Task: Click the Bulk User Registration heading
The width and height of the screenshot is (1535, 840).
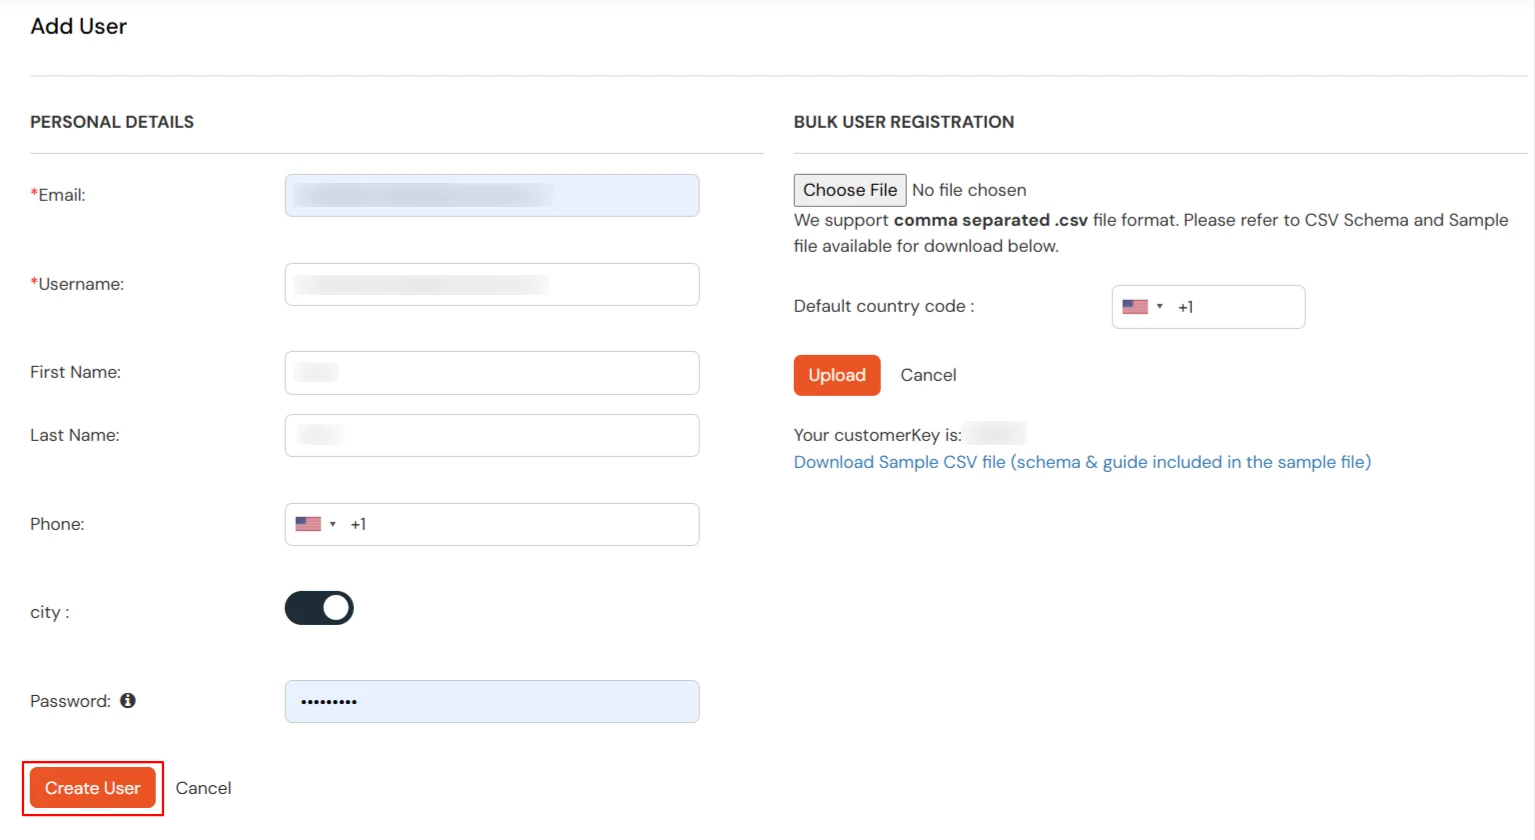Action: pos(903,121)
